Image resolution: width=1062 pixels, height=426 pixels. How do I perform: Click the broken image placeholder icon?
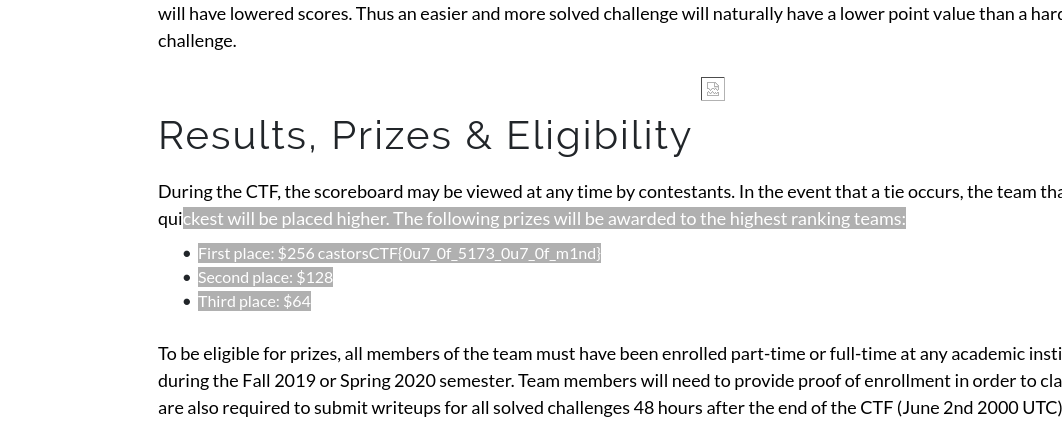pyautogui.click(x=713, y=89)
